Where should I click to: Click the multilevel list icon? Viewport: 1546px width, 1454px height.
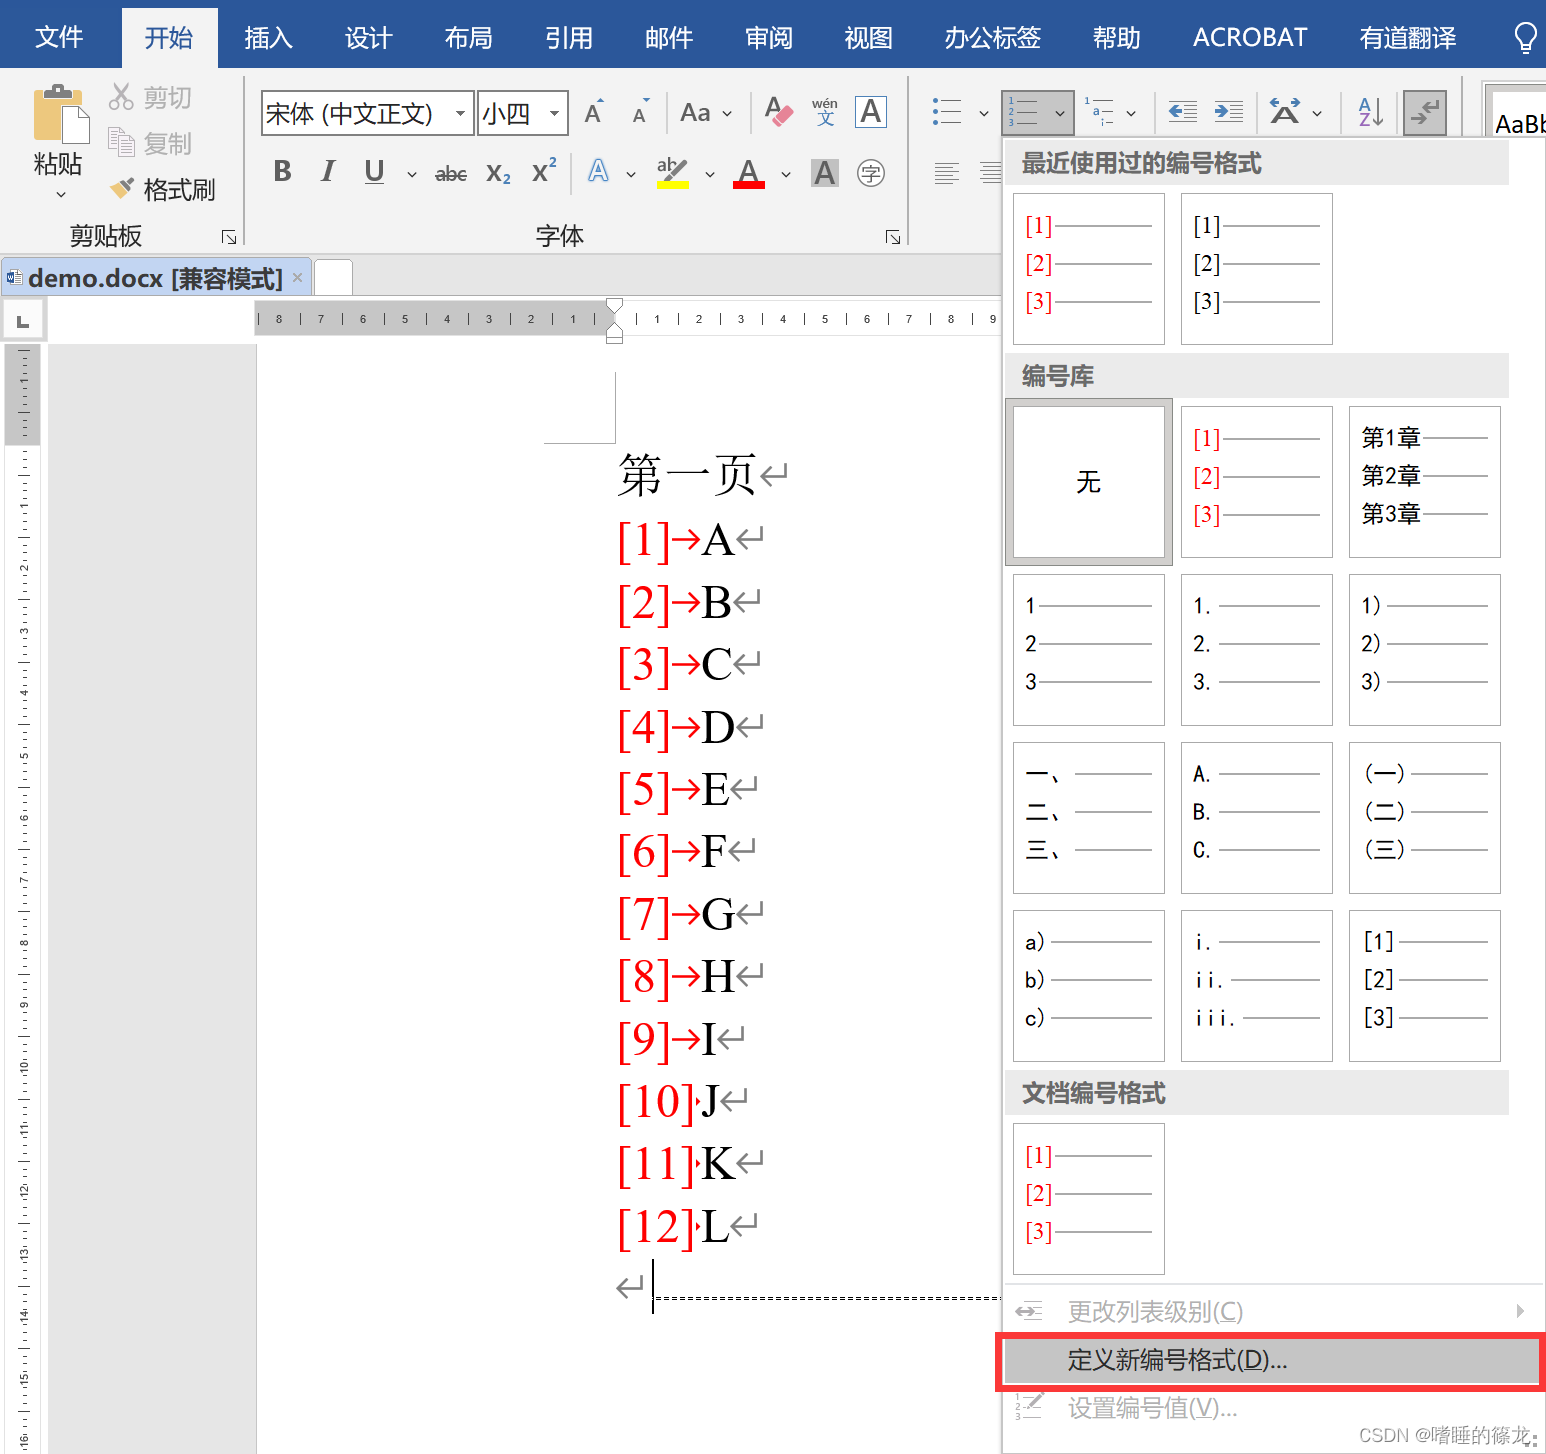point(1099,112)
